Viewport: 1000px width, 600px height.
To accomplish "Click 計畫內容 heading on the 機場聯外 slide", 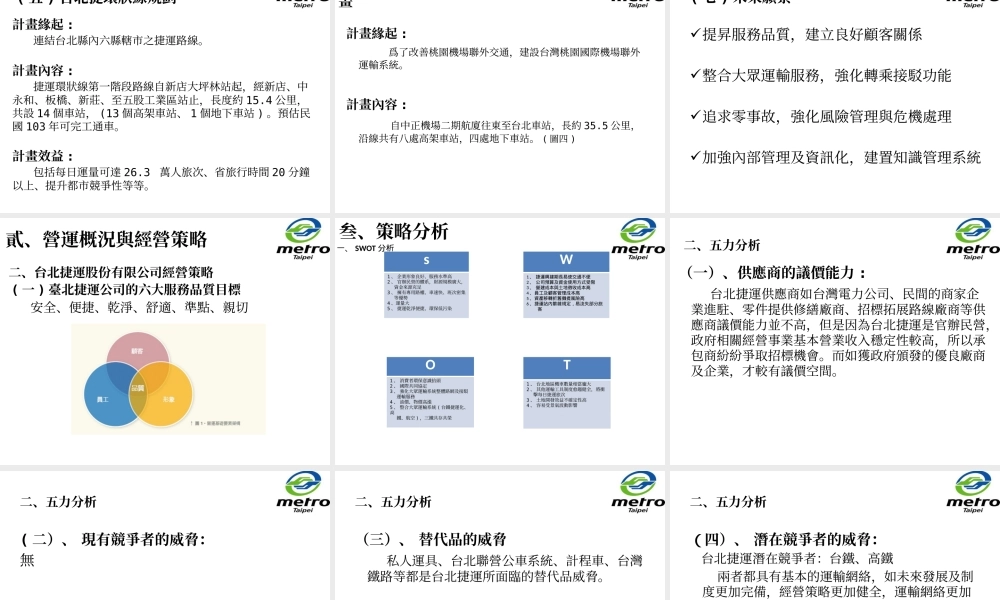I will click(378, 105).
